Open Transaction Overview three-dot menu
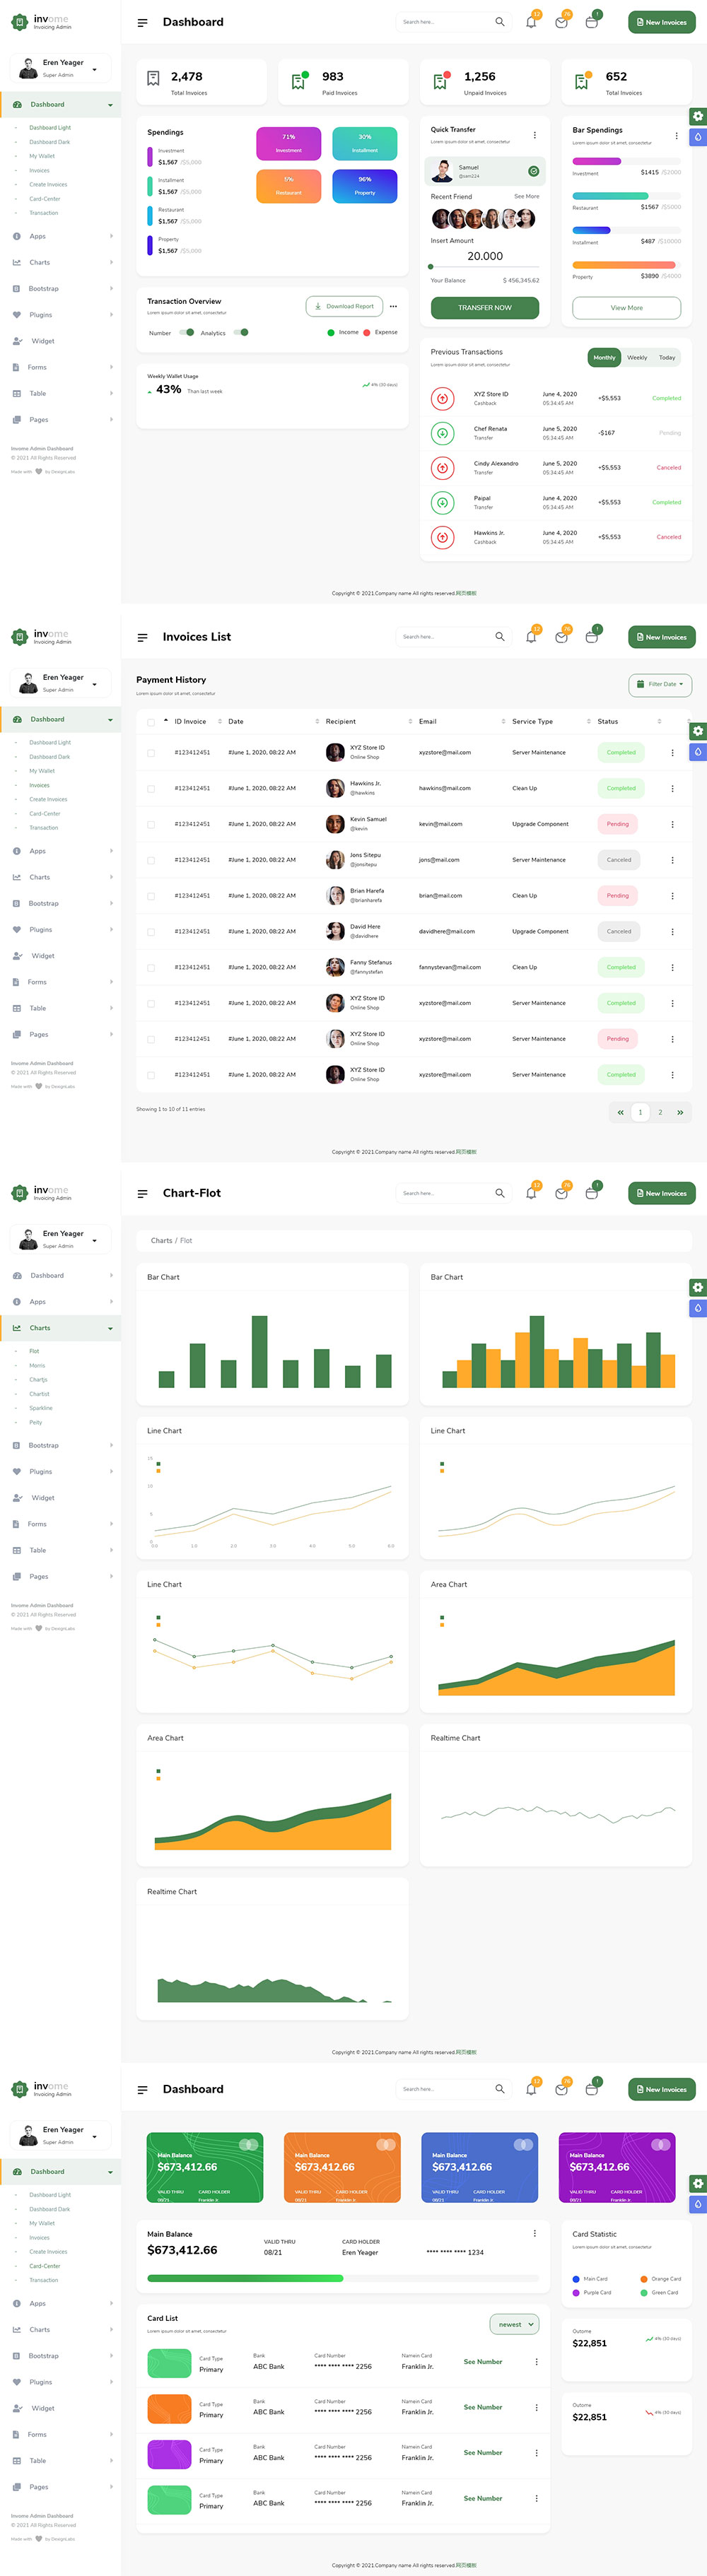The width and height of the screenshot is (707, 2576). point(393,306)
